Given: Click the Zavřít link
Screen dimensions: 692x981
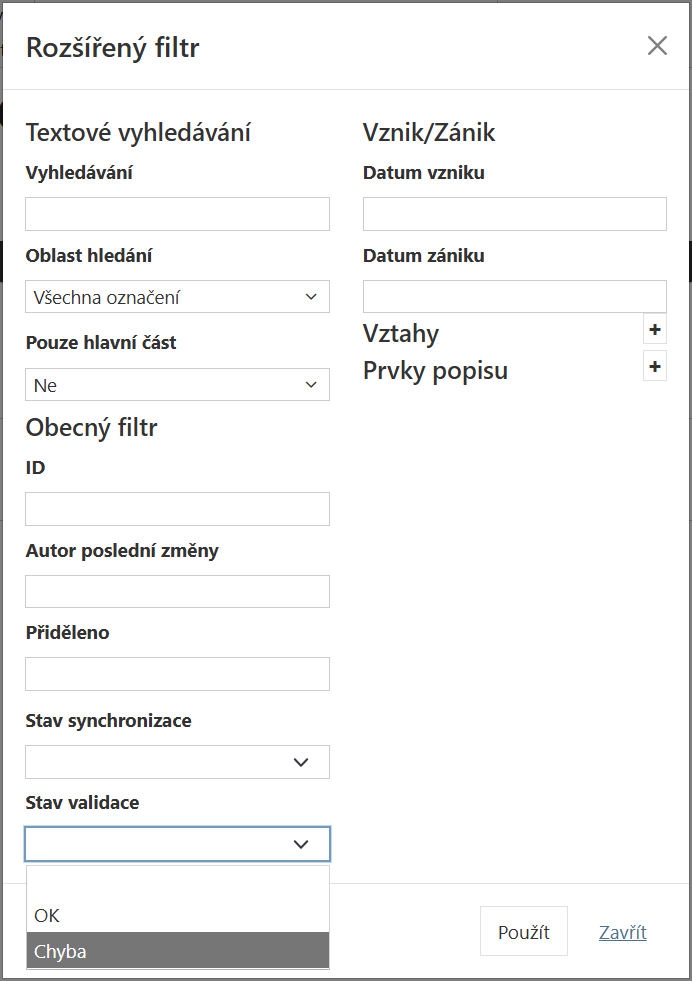Looking at the screenshot, I should pos(622,931).
